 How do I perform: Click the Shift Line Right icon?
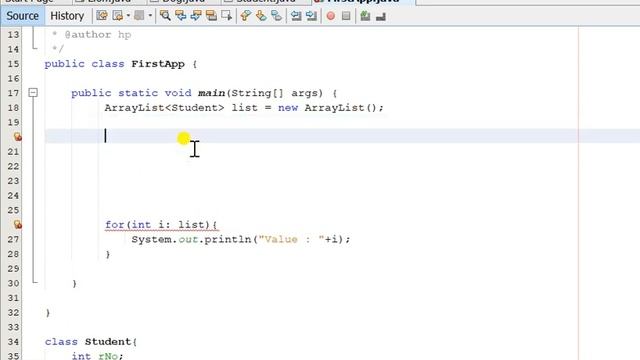(311, 16)
